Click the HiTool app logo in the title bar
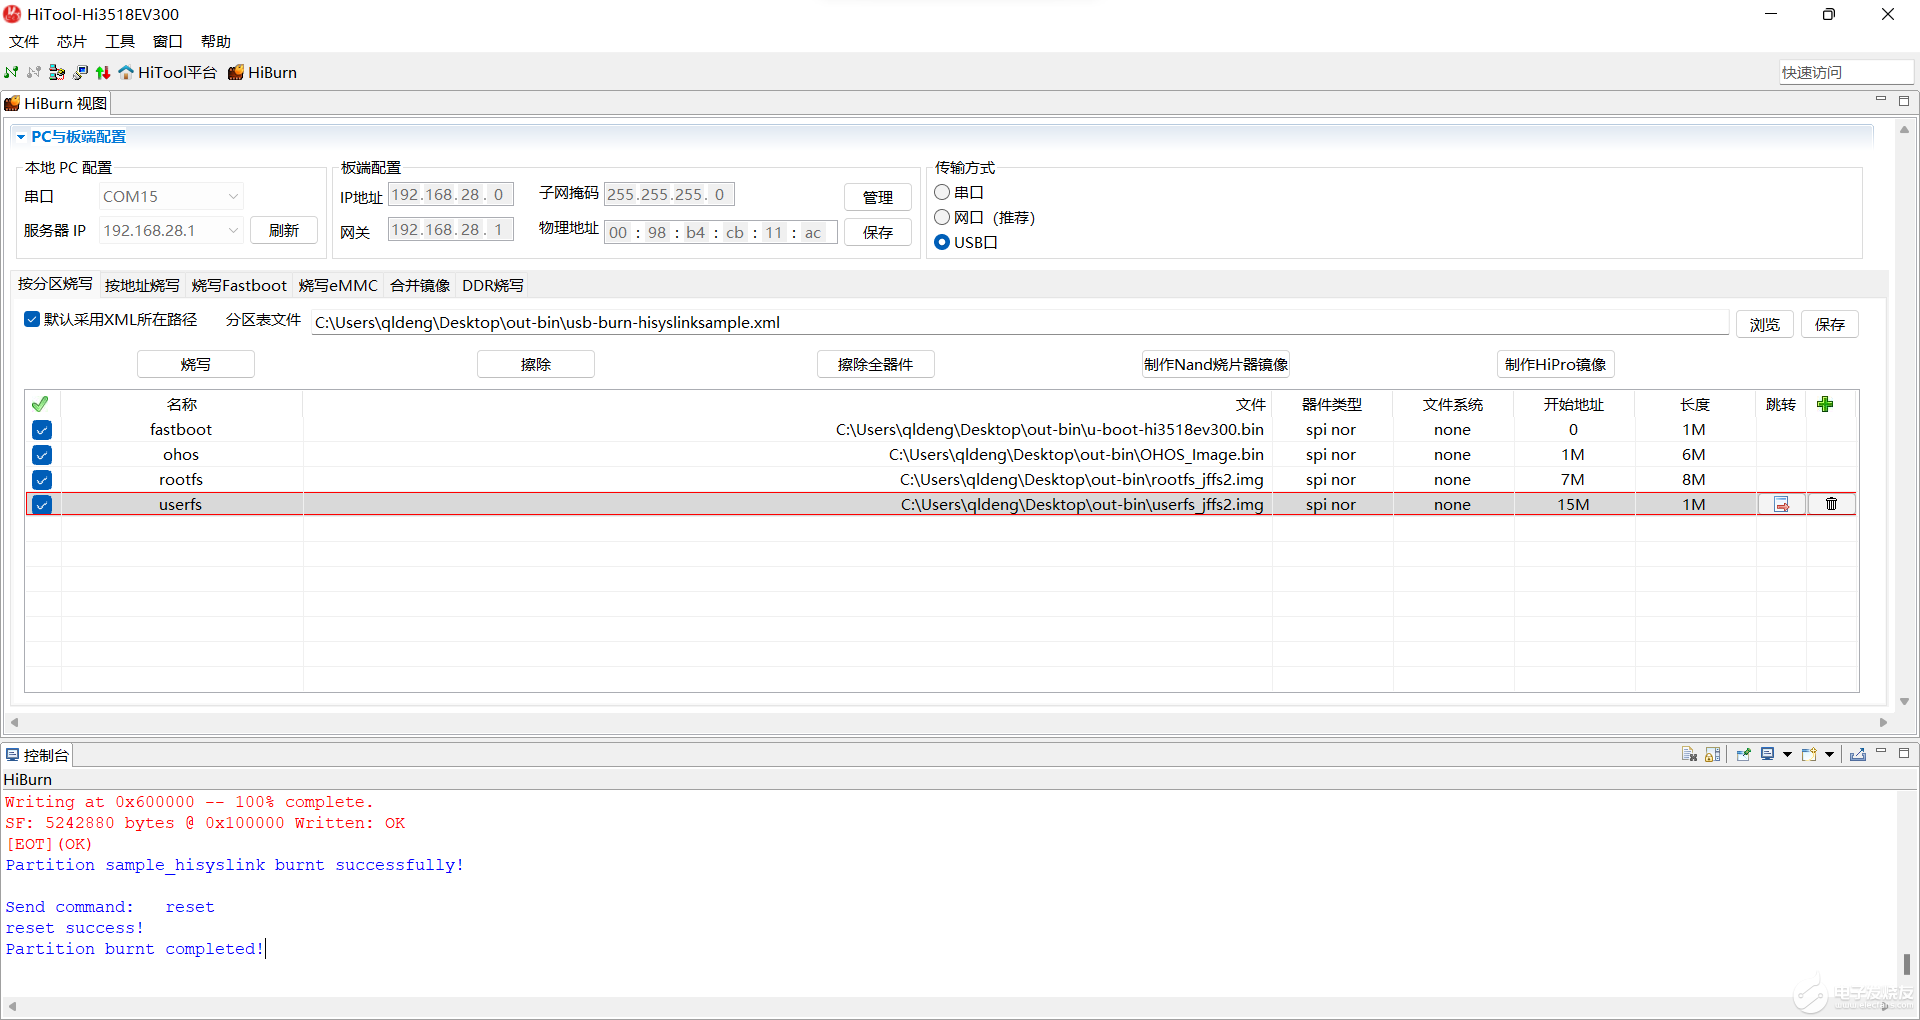This screenshot has height=1020, width=1920. pyautogui.click(x=12, y=14)
